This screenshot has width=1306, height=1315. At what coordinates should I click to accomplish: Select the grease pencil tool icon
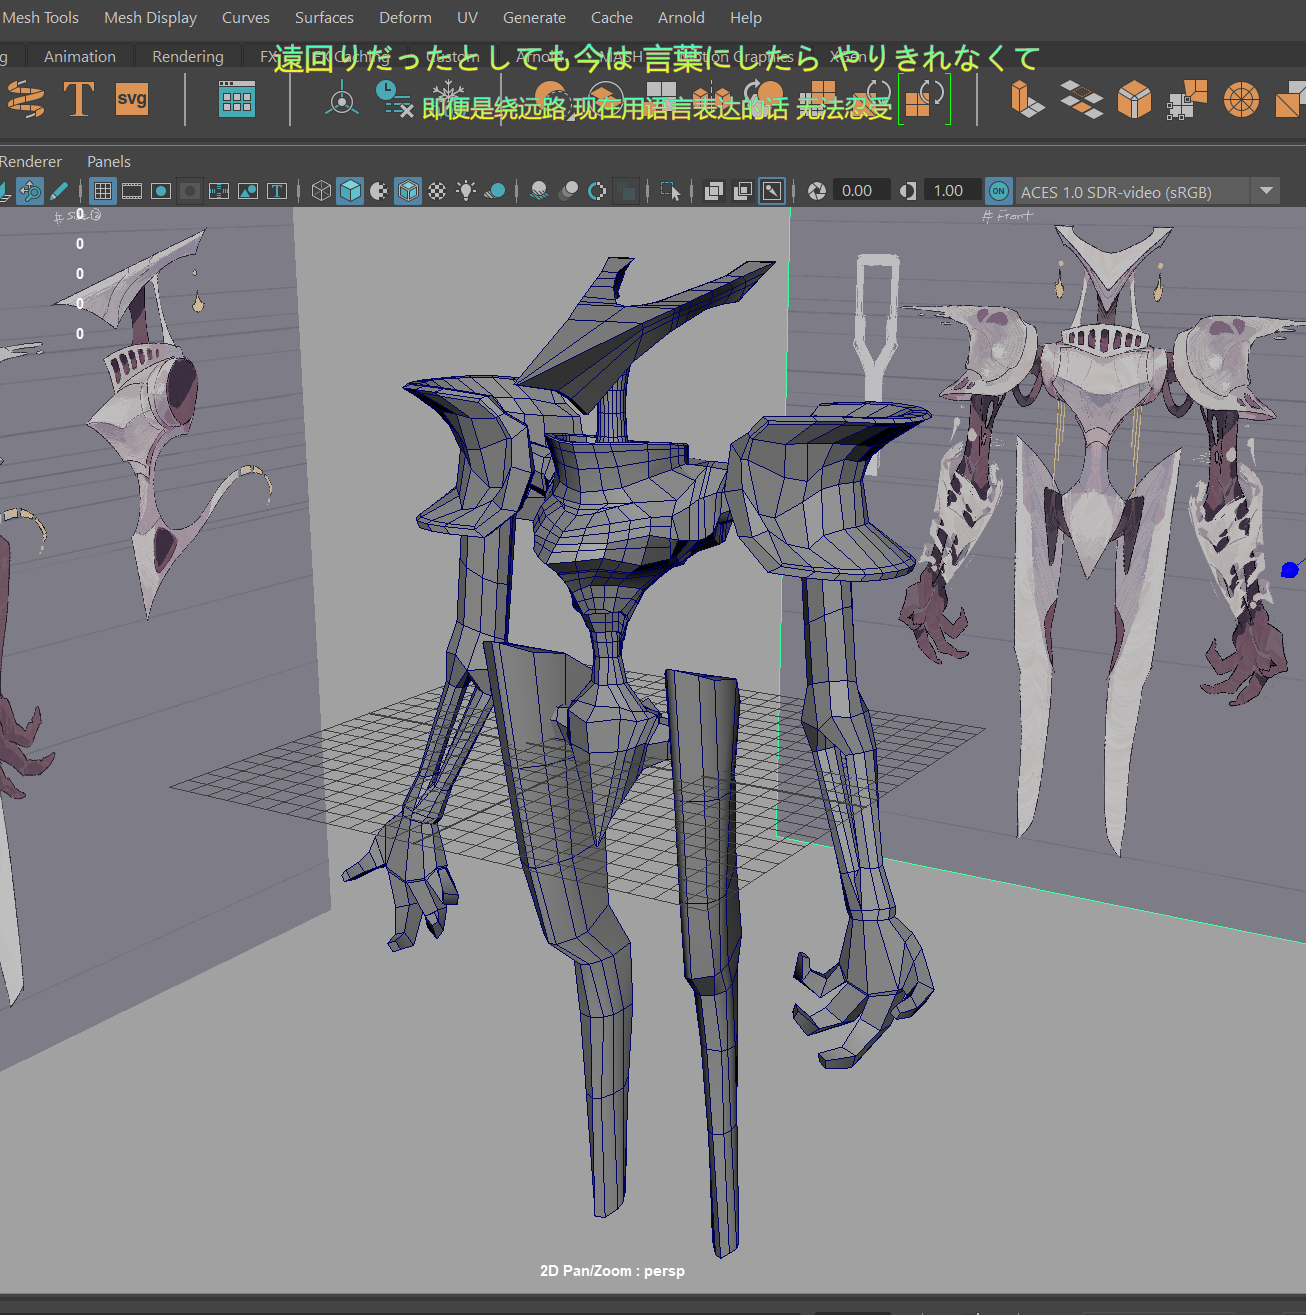click(x=59, y=191)
